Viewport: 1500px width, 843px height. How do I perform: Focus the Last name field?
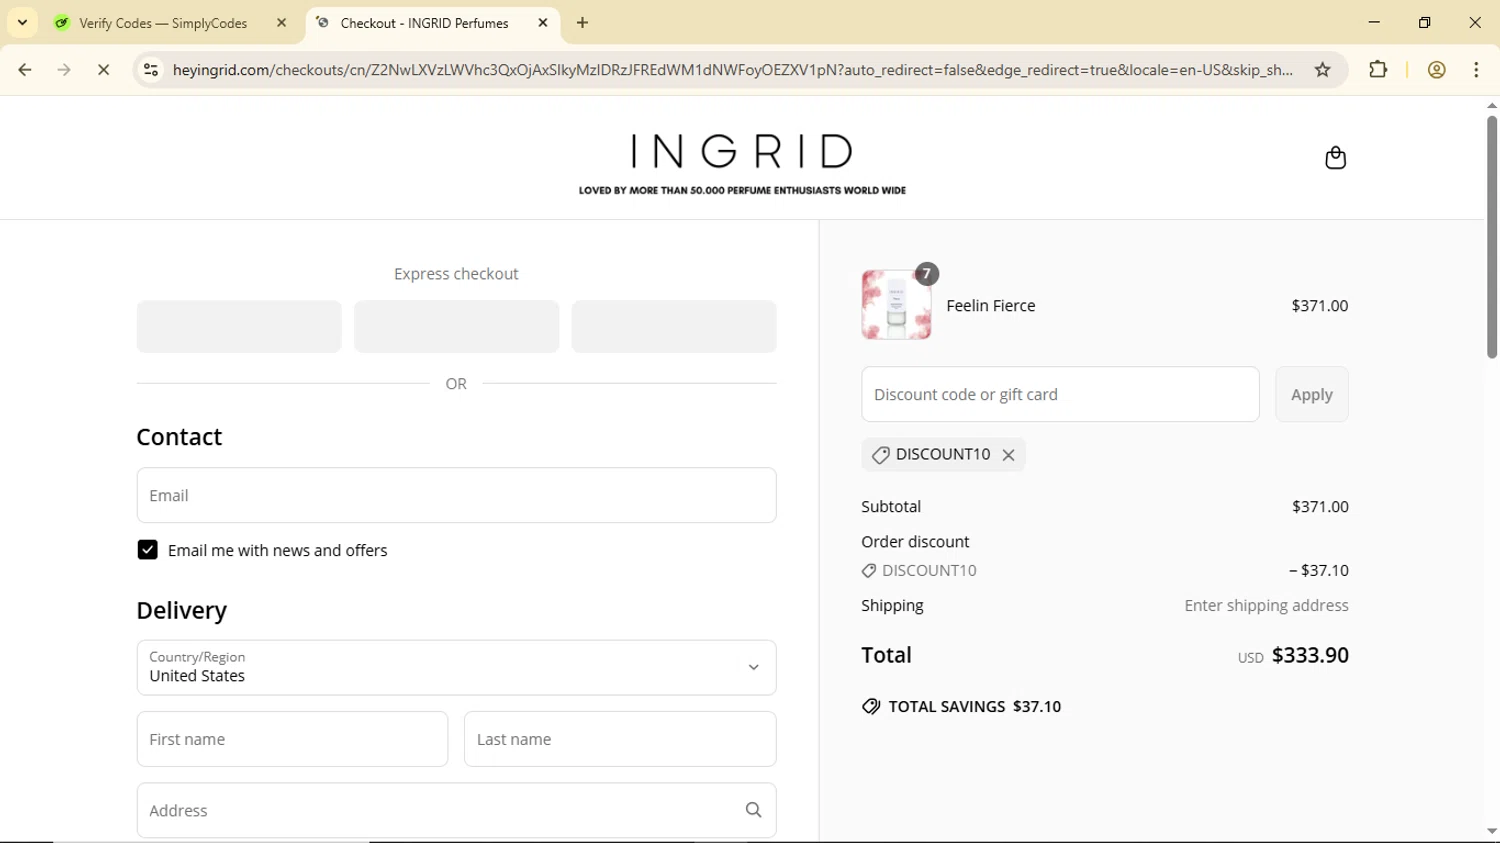620,739
